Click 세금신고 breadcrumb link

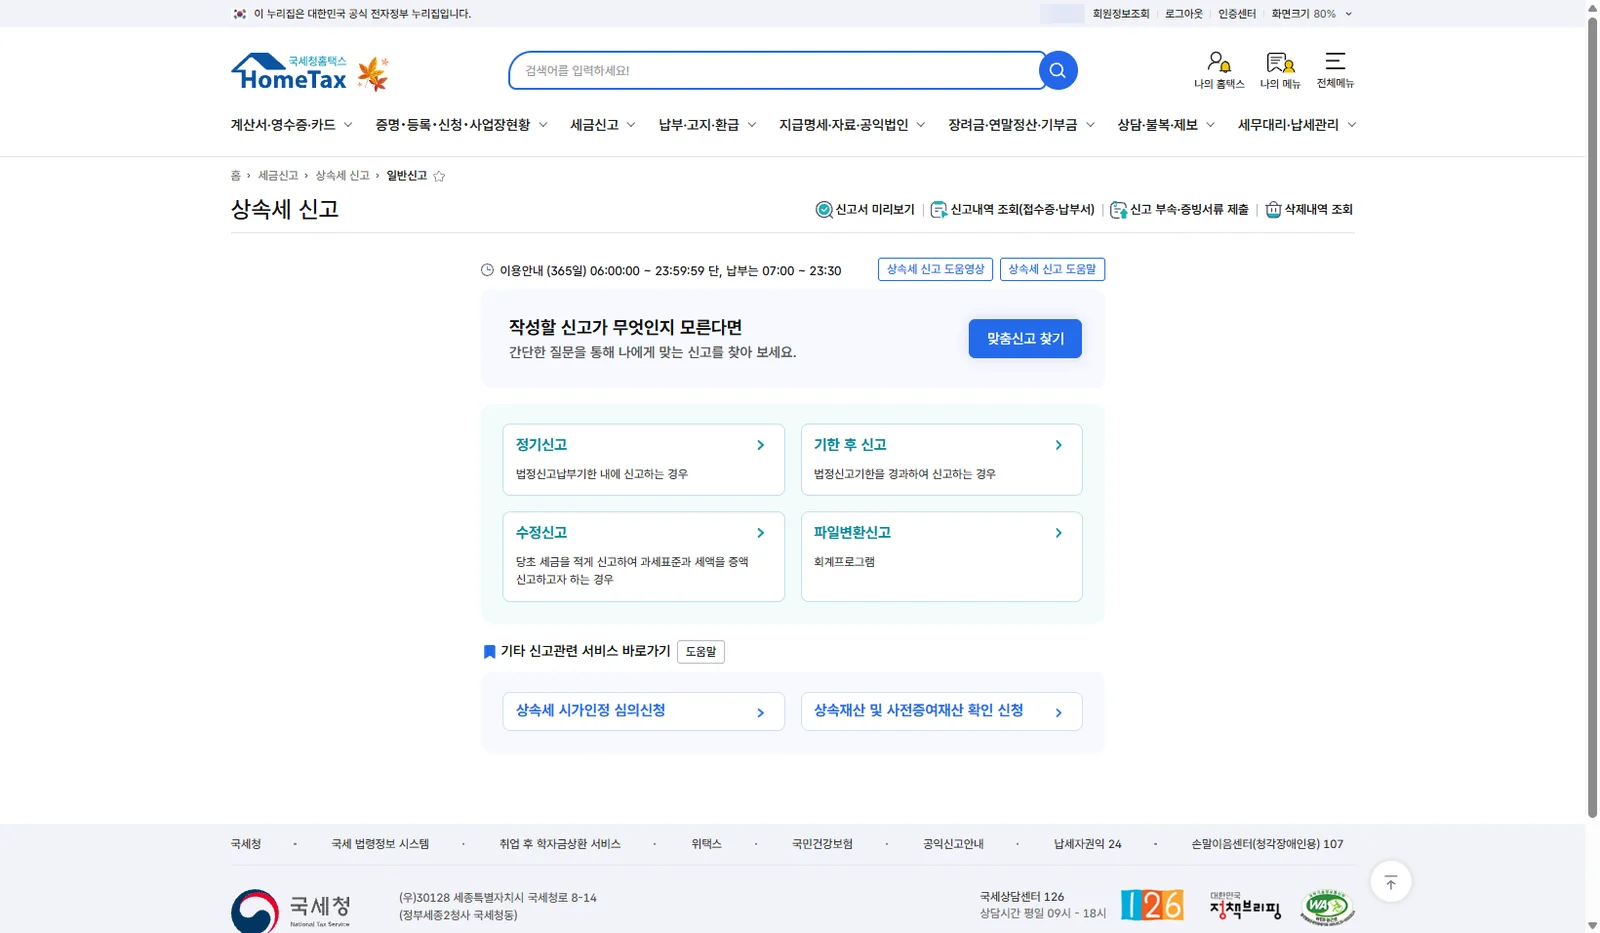click(x=278, y=176)
